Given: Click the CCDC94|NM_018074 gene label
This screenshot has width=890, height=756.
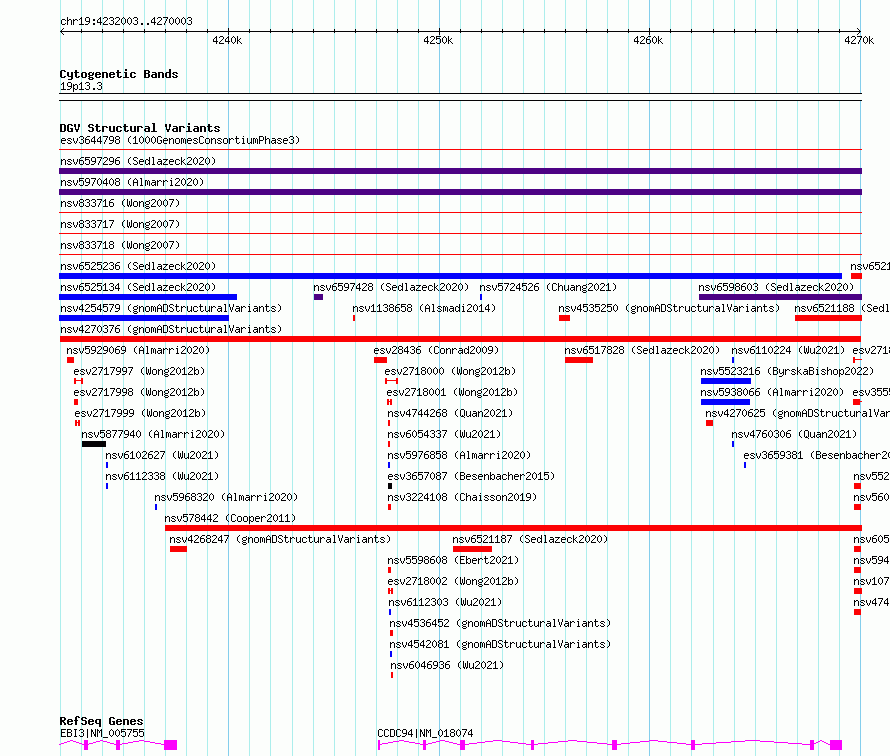Looking at the screenshot, I should click(x=425, y=733).
